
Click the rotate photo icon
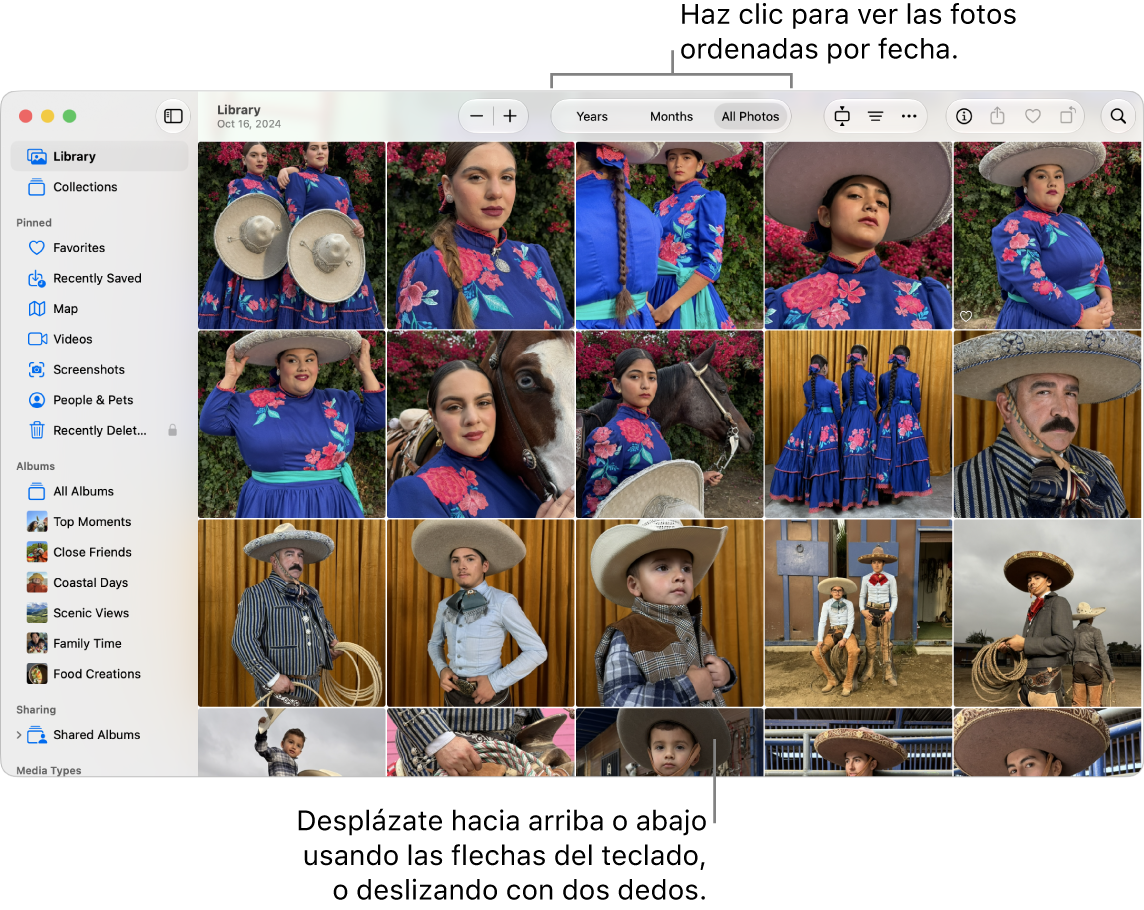click(x=1067, y=116)
